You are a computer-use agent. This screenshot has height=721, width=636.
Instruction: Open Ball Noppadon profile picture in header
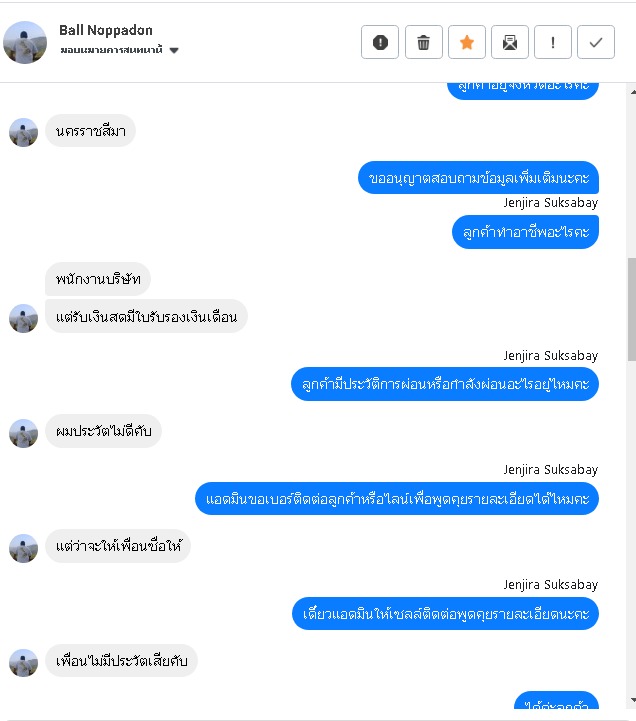pyautogui.click(x=25, y=42)
